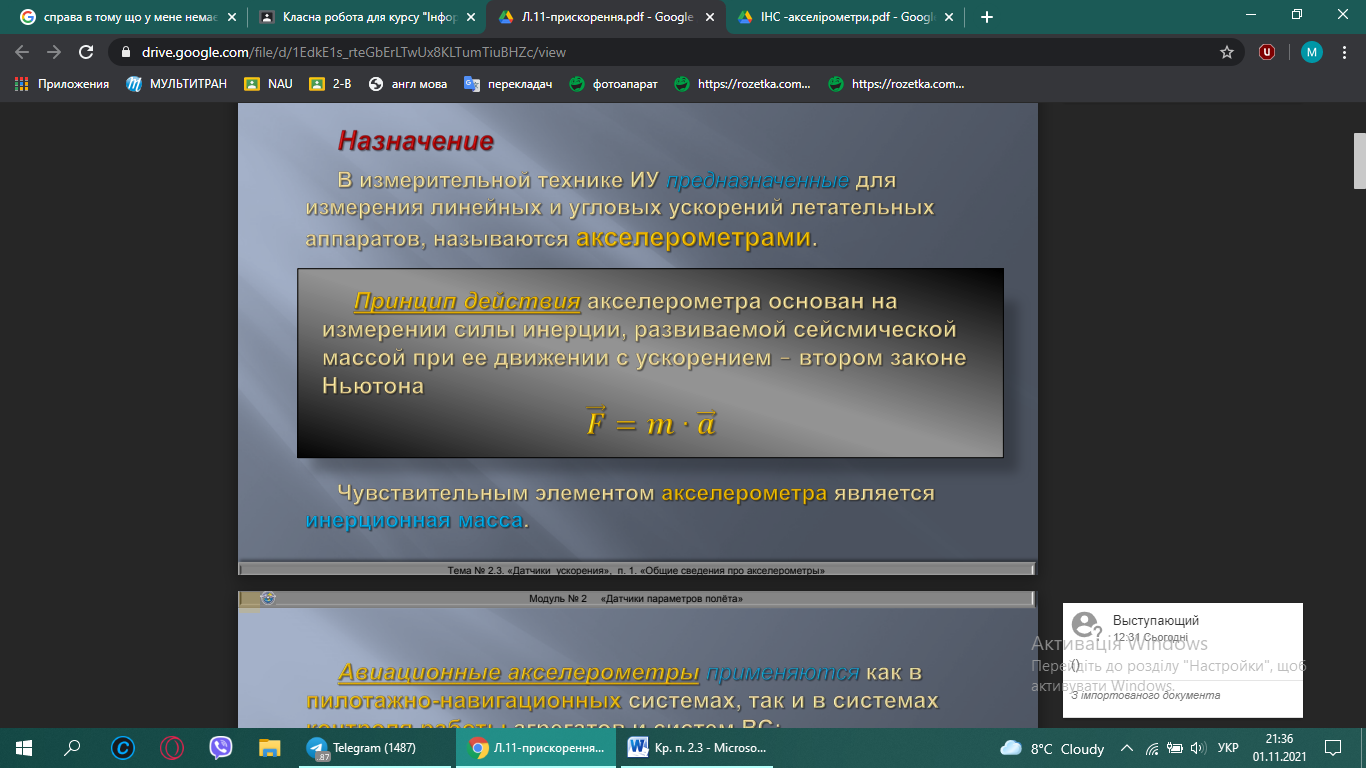The width and height of the screenshot is (1366, 768).
Task: Open 2-В bookmark
Action: pyautogui.click(x=331, y=84)
